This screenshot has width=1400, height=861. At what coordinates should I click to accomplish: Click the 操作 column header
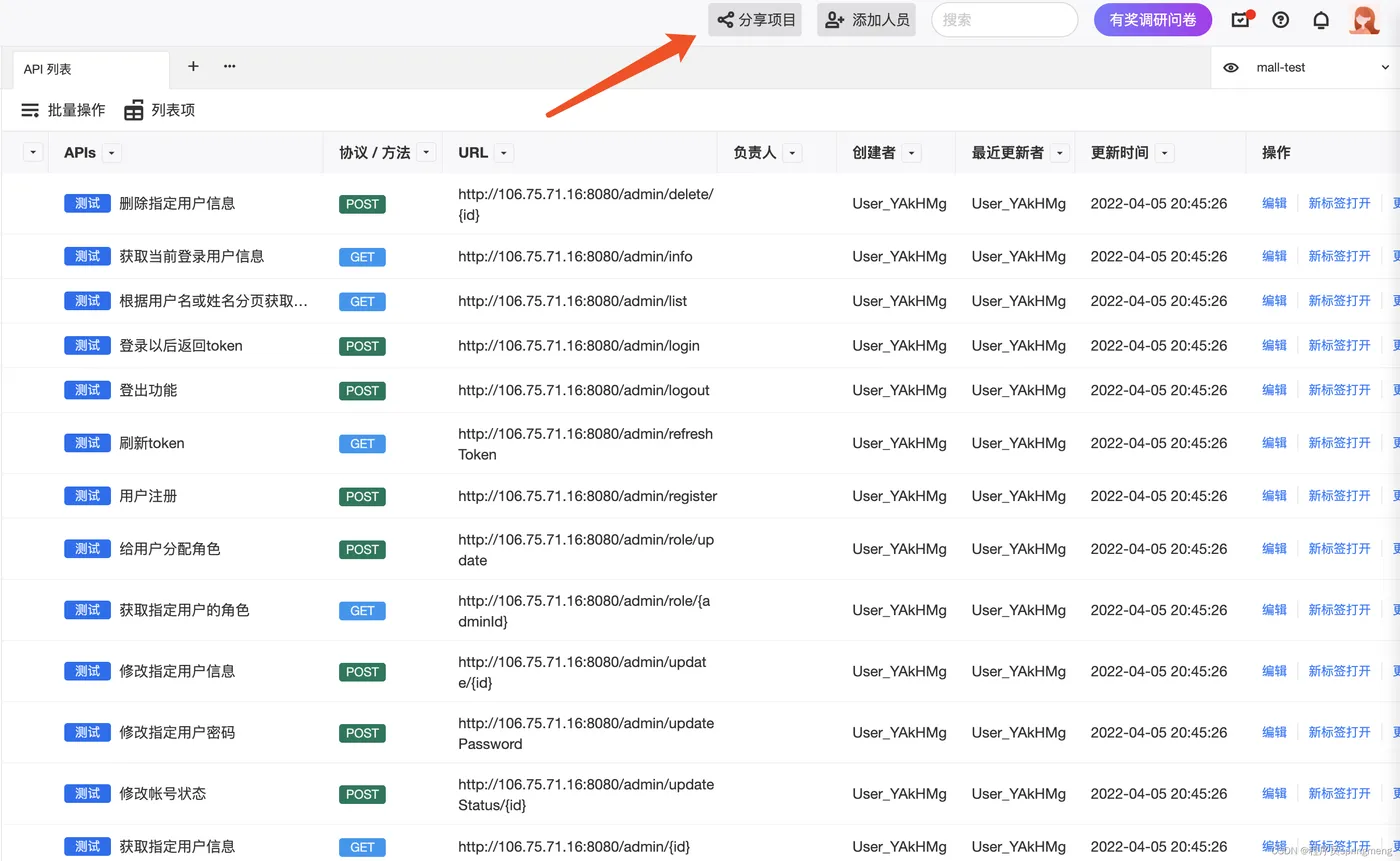tap(1276, 153)
